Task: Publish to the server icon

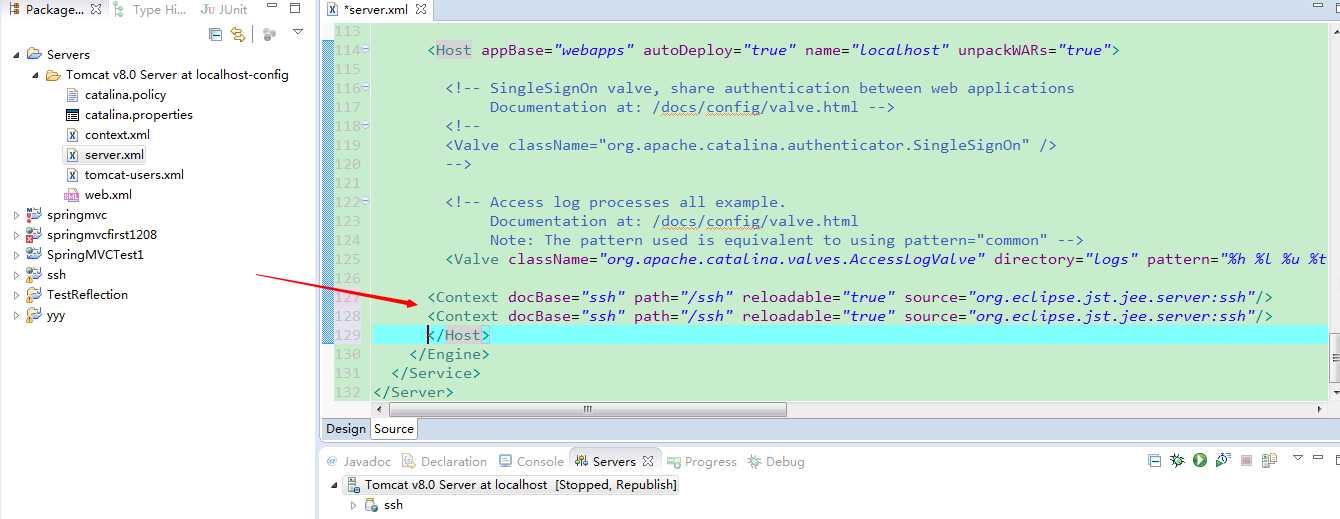Action: point(1269,461)
